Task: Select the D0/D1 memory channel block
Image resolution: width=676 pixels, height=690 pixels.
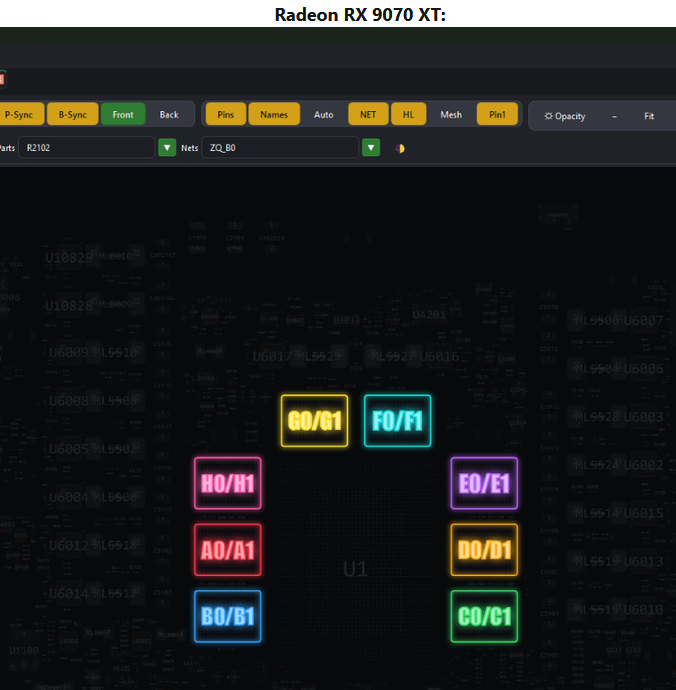Action: (x=484, y=550)
